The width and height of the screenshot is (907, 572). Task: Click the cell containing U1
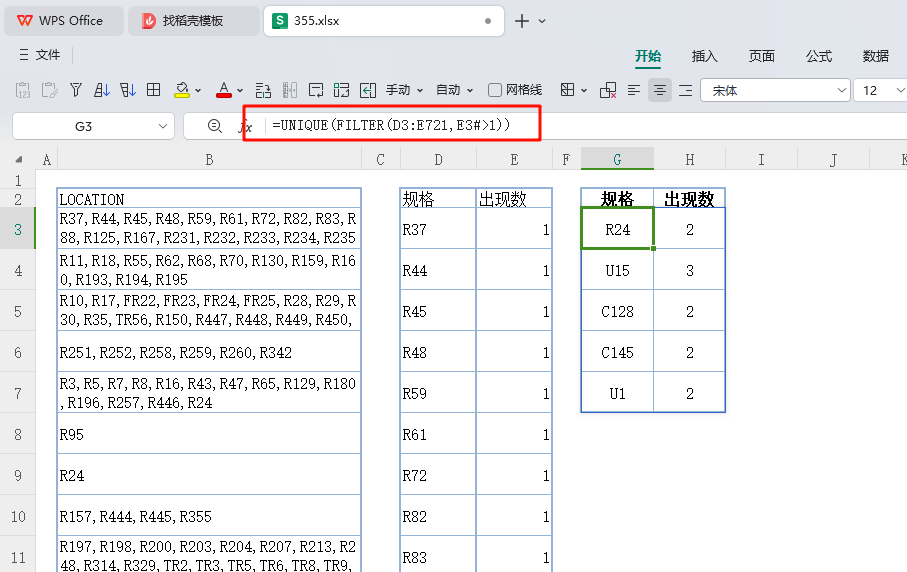point(617,393)
